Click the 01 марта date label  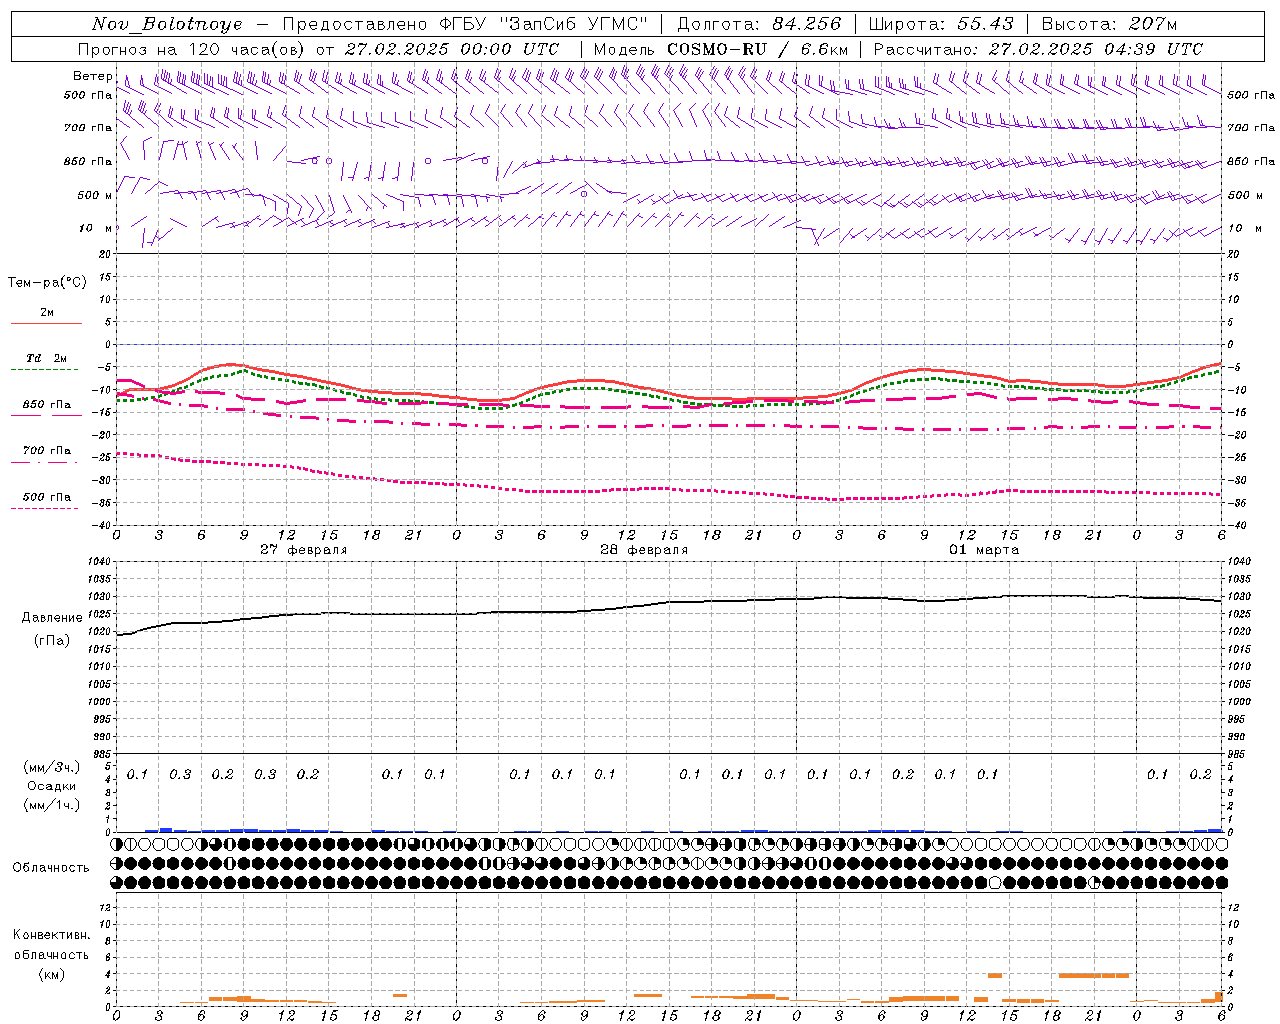(x=984, y=550)
